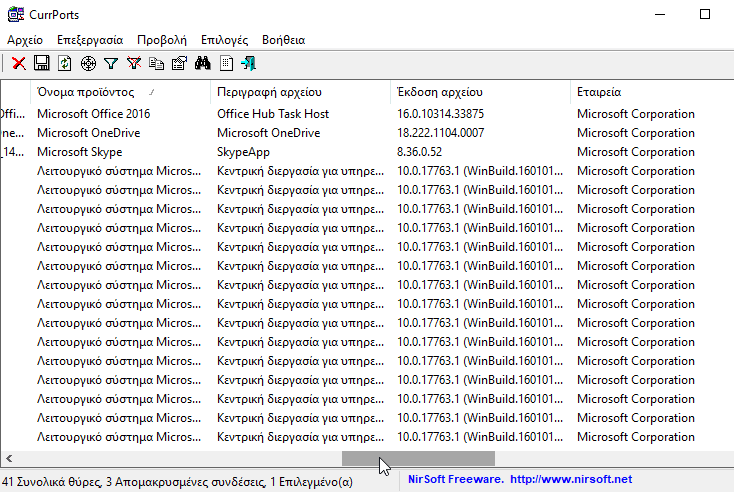Image resolution: width=734 pixels, height=492 pixels.
Task: Open the Βοήθεια menu
Action: (x=283, y=40)
